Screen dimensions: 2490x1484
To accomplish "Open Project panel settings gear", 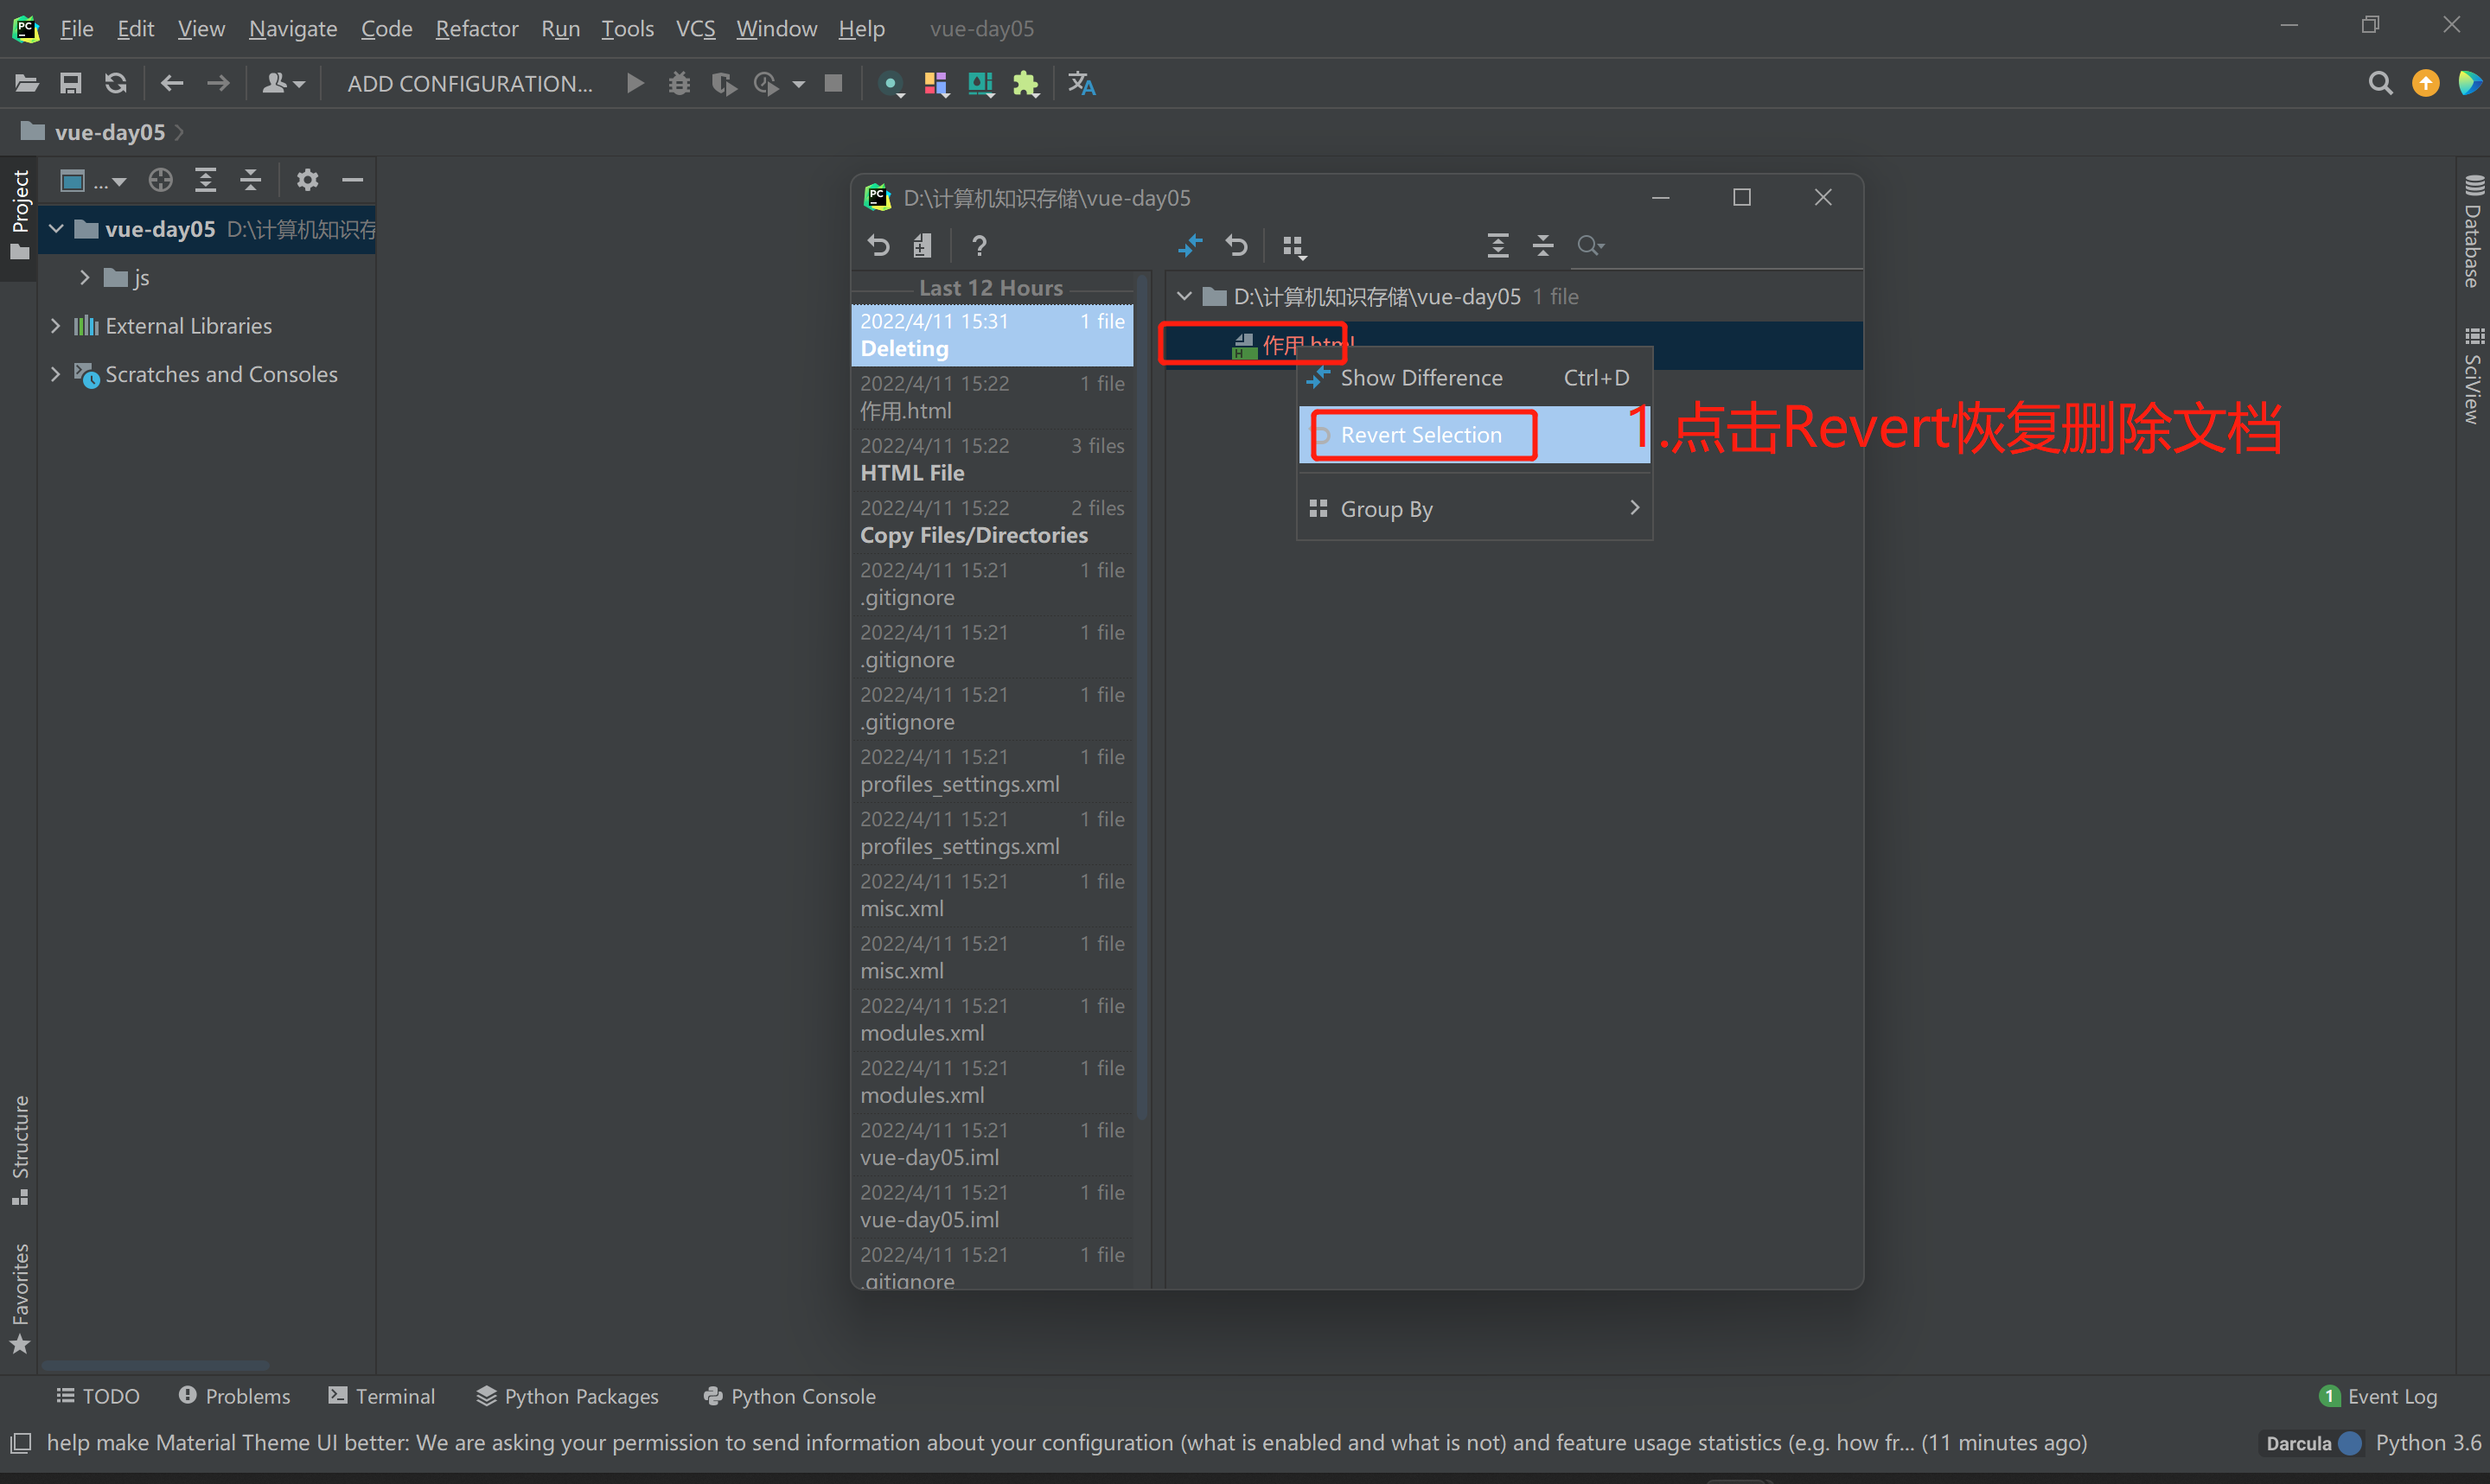I will click(307, 180).
